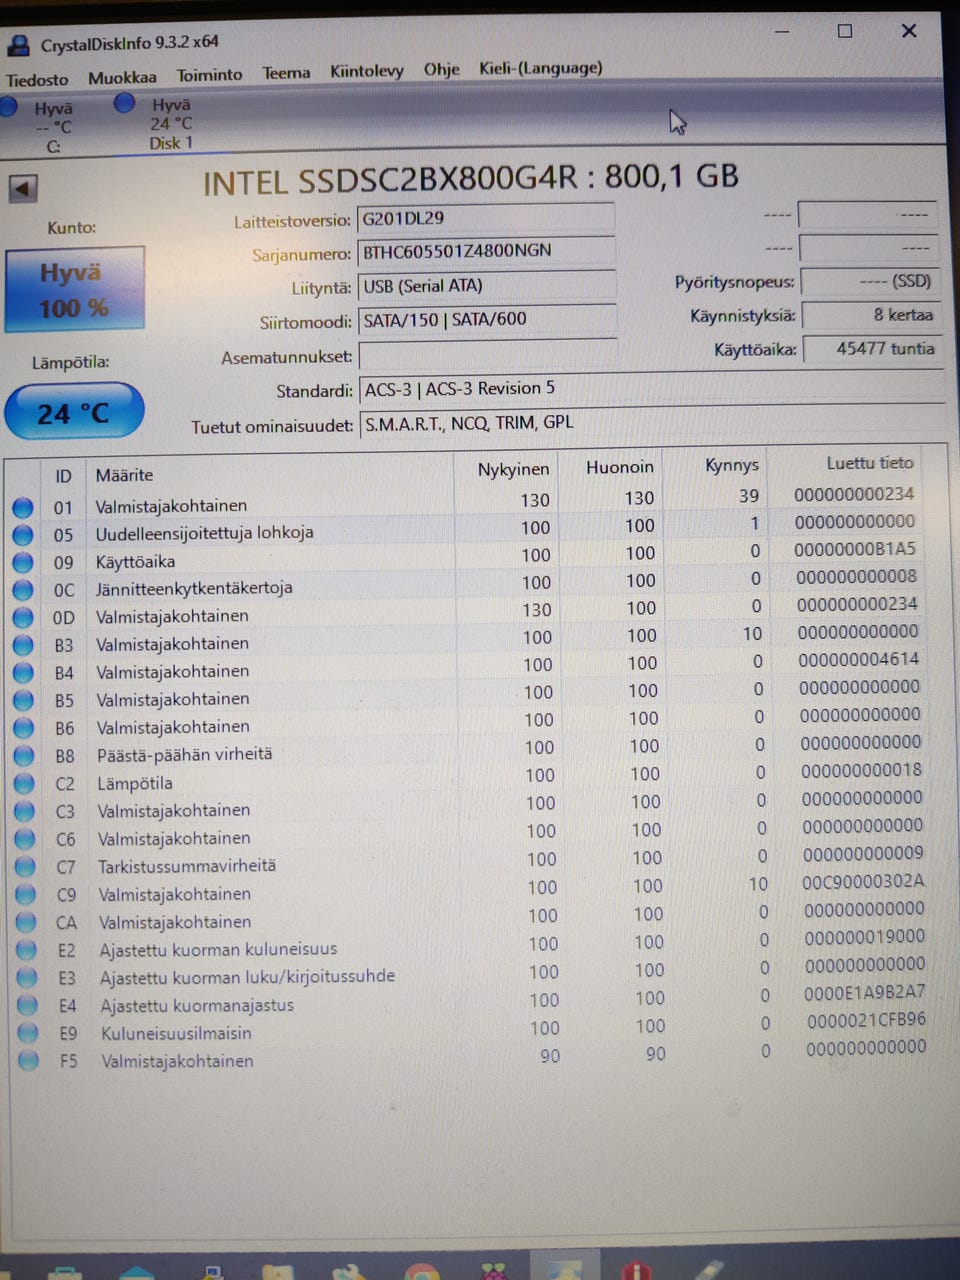Click the Siirtomoodi field SATA/150 | SATA/600
Image resolution: width=960 pixels, height=1280 pixels.
pyautogui.click(x=486, y=320)
